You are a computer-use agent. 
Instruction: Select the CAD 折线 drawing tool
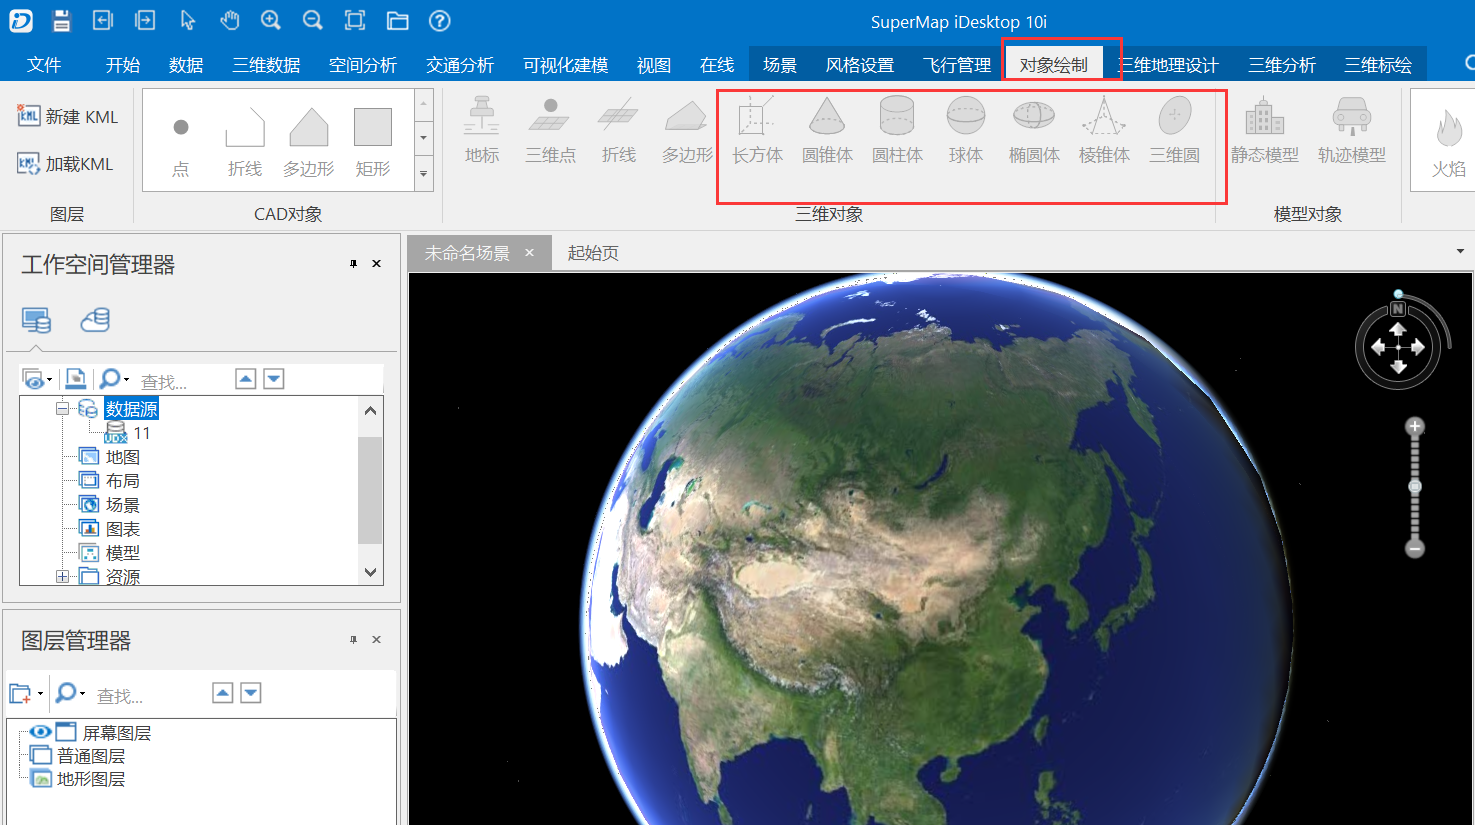(x=245, y=141)
